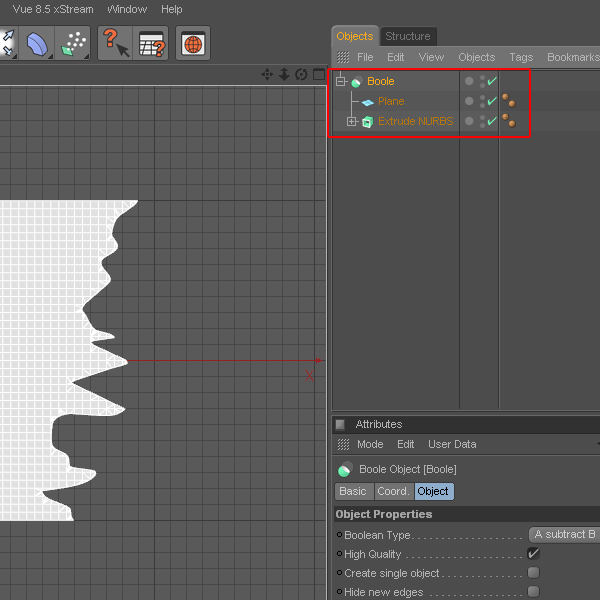Toggle Boole enable green checkmark
This screenshot has width=600, height=600.
click(492, 81)
